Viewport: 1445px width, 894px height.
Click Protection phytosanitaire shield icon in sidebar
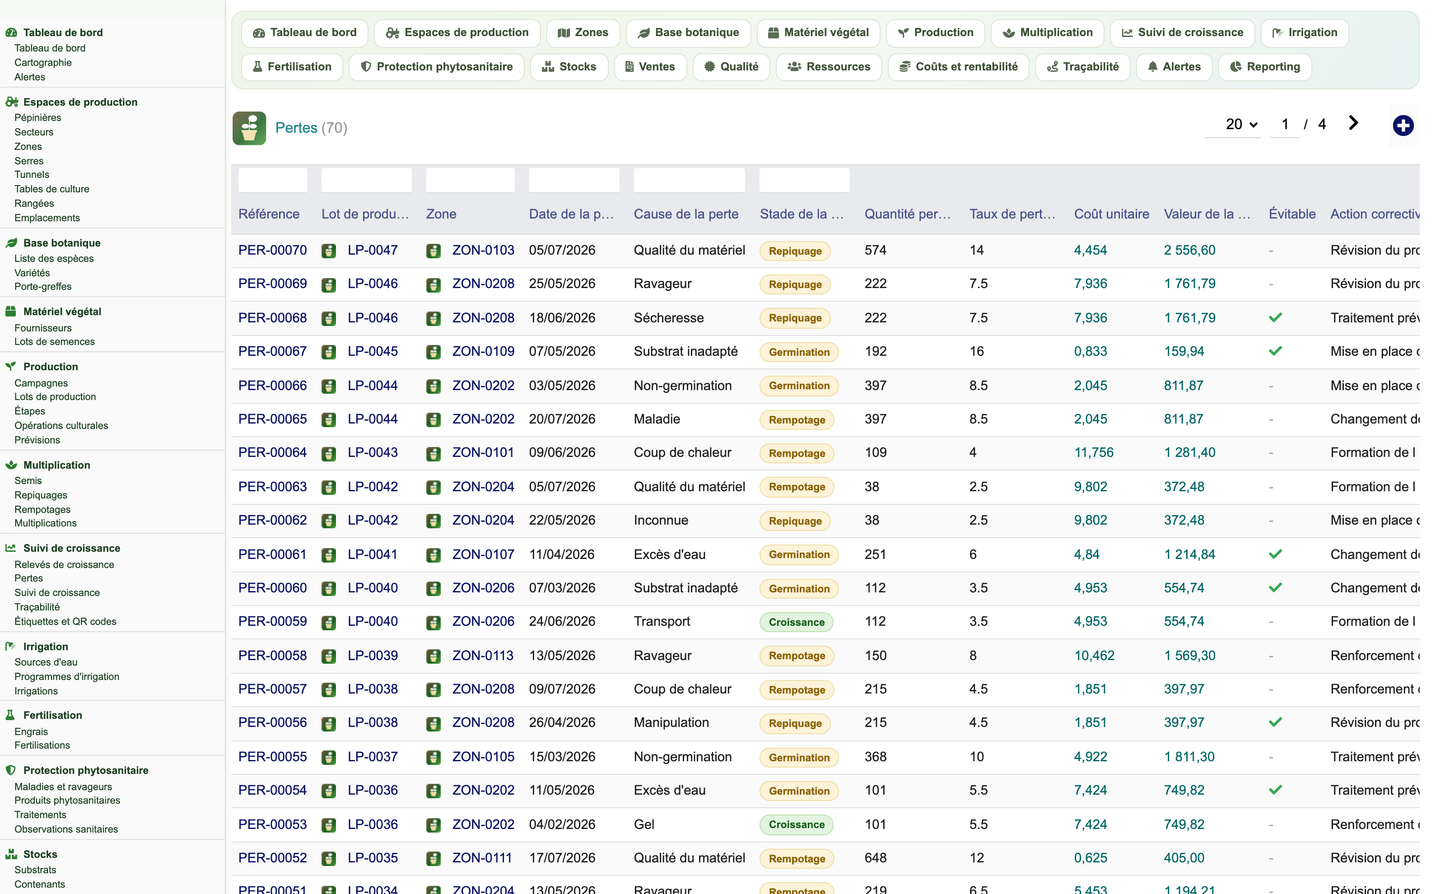(x=11, y=770)
